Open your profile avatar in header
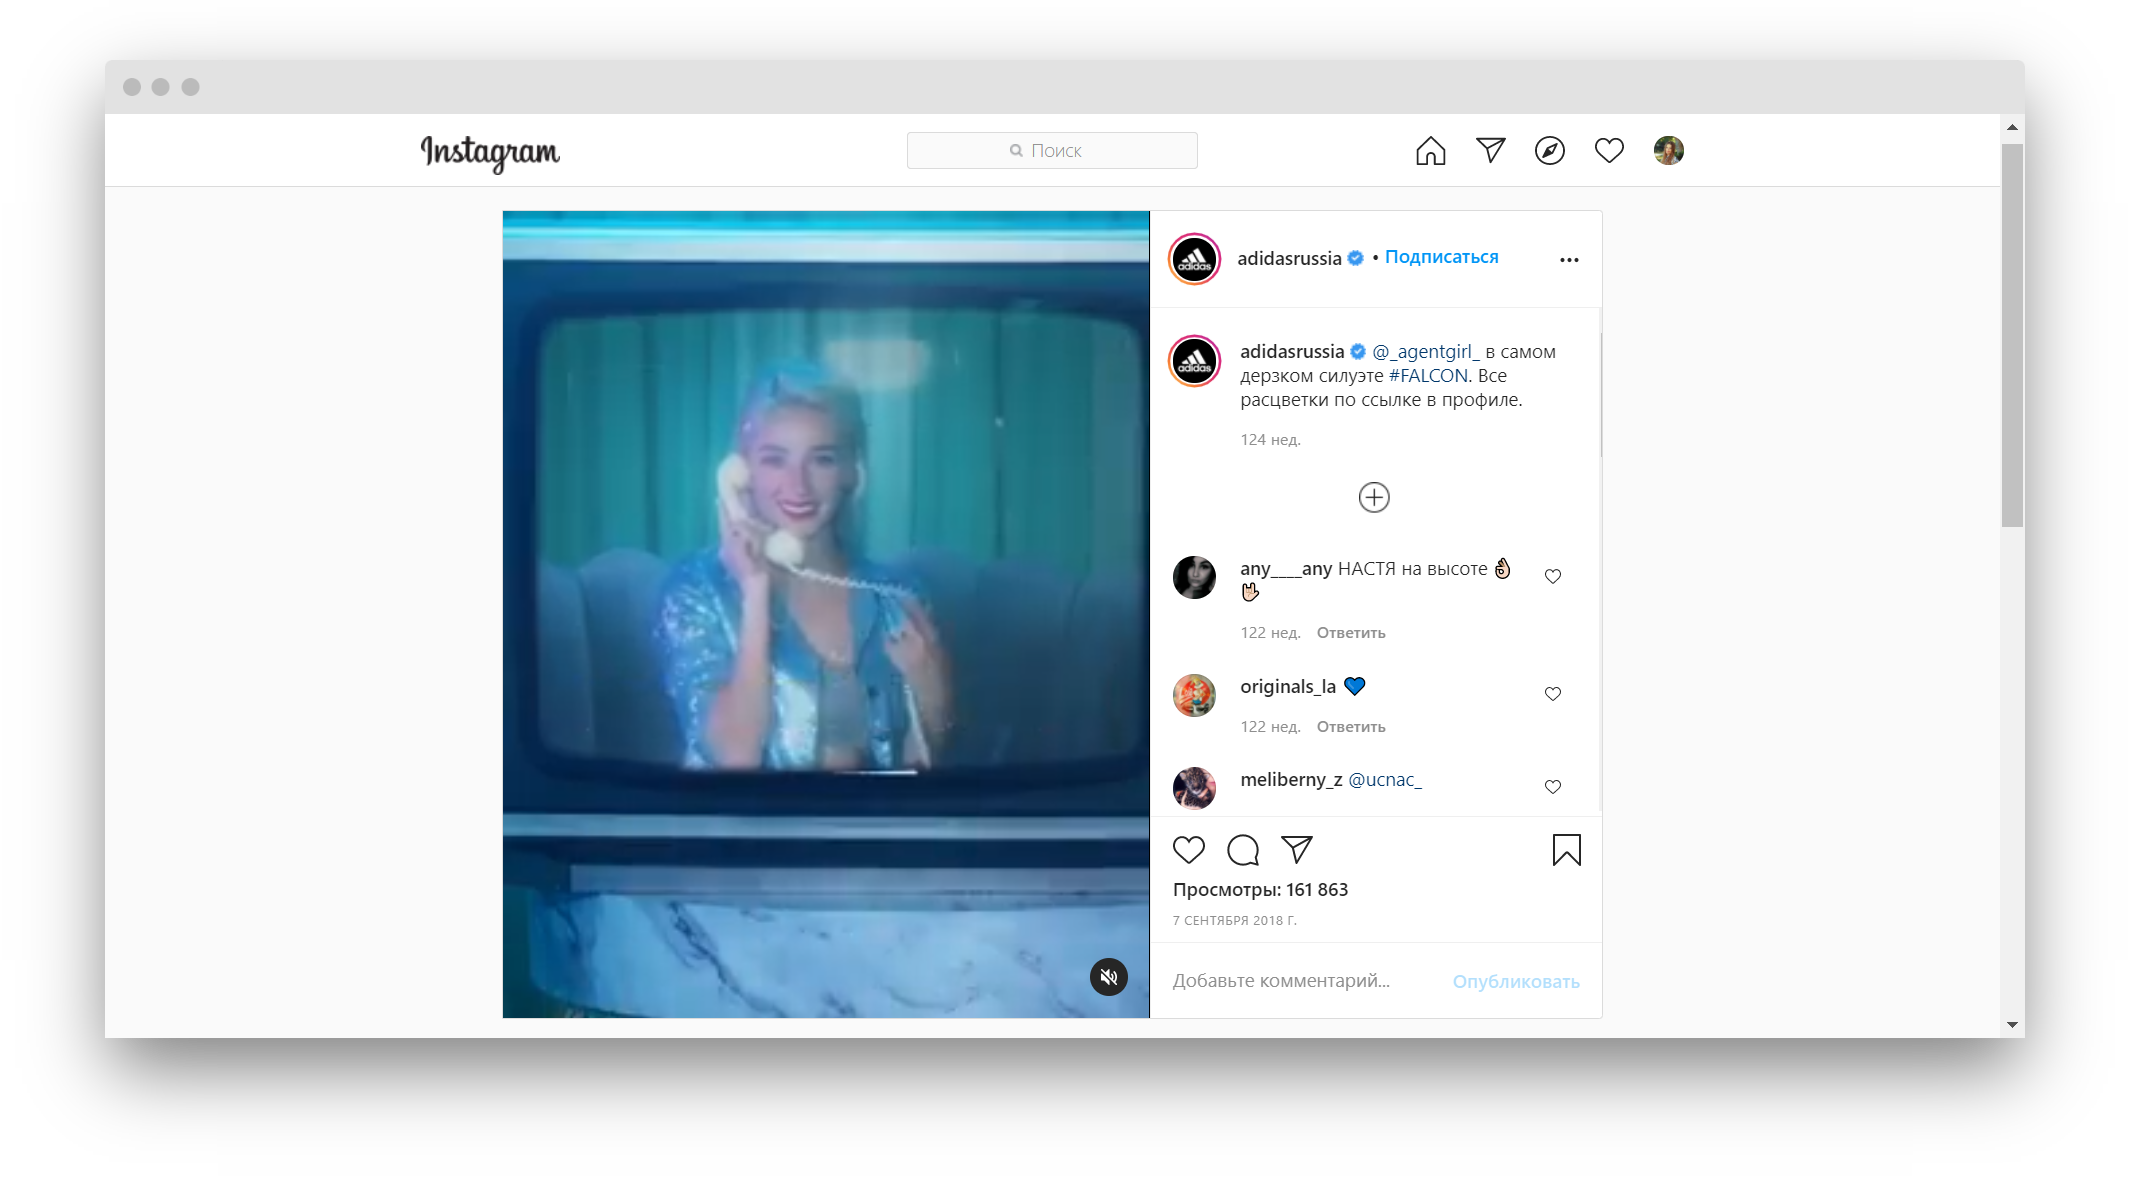The height and width of the screenshot is (1188, 2130). coord(1668,150)
